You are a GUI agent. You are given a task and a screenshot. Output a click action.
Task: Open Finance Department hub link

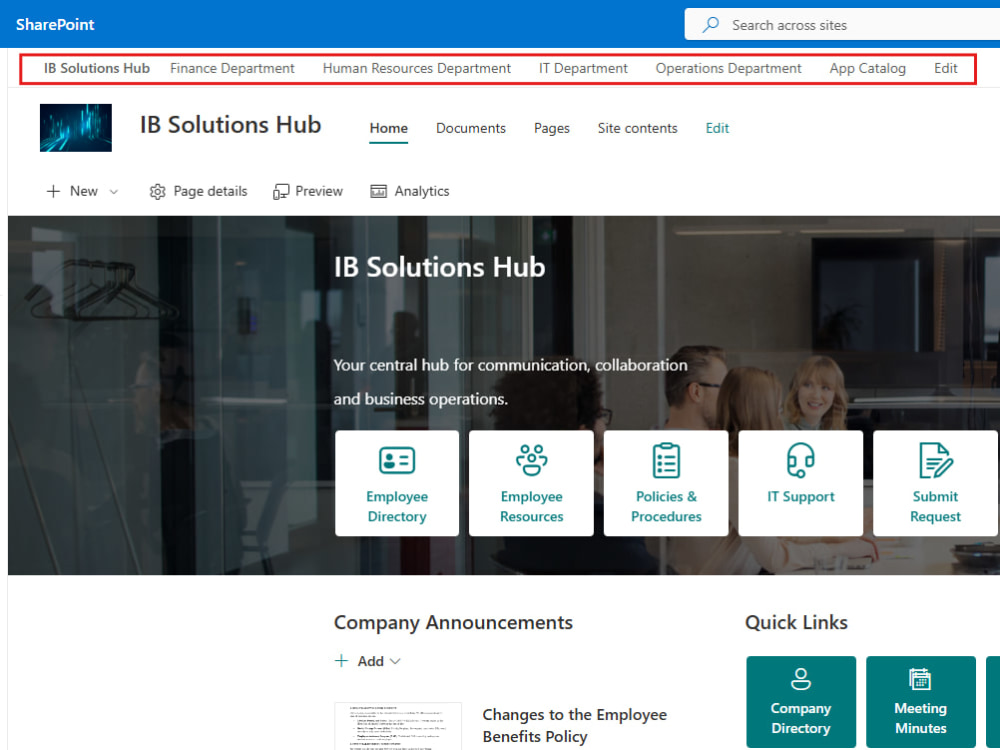(232, 68)
